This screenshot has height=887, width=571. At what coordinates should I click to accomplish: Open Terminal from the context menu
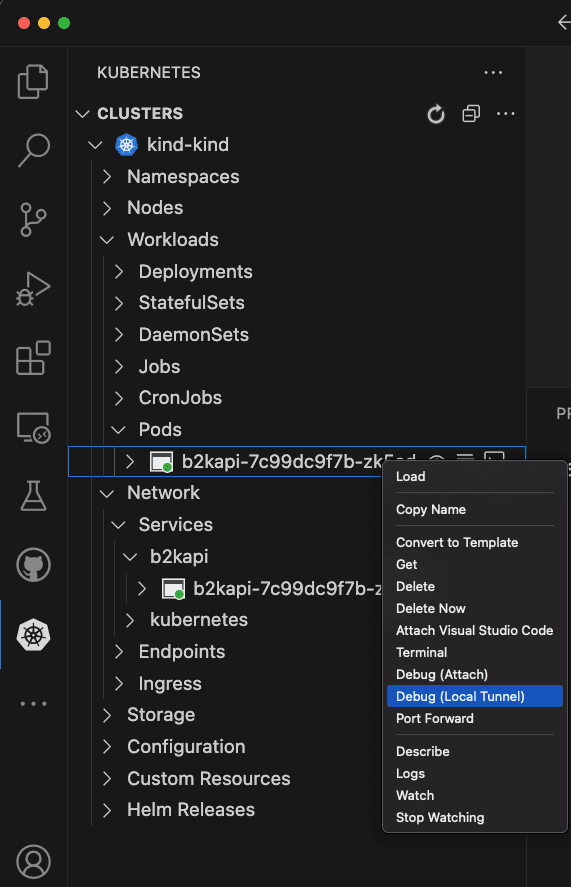475,653
